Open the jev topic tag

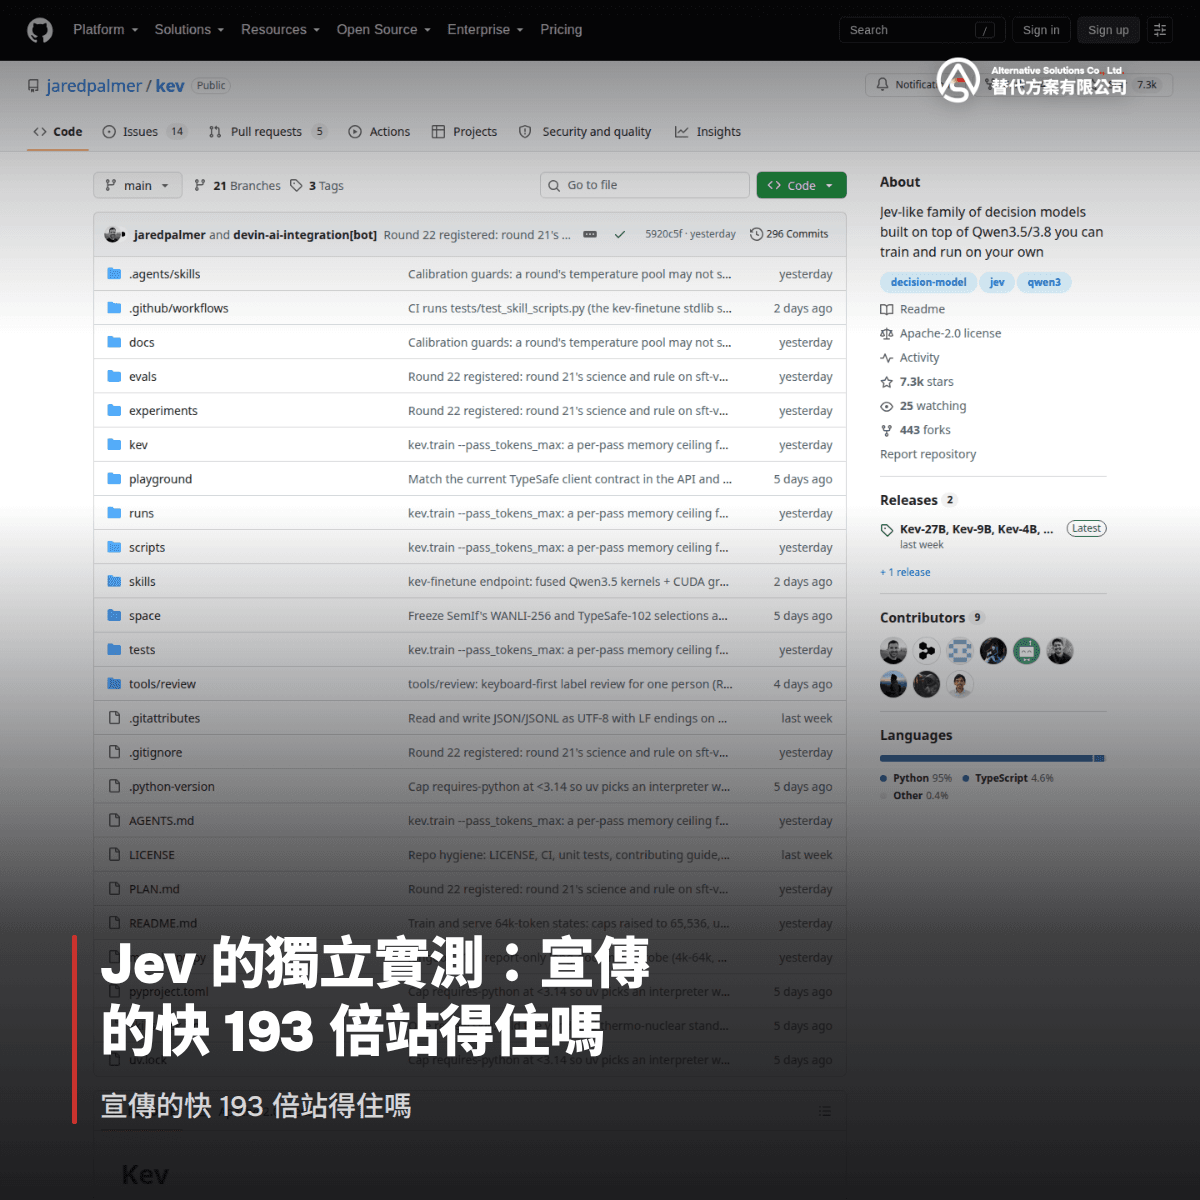[997, 282]
